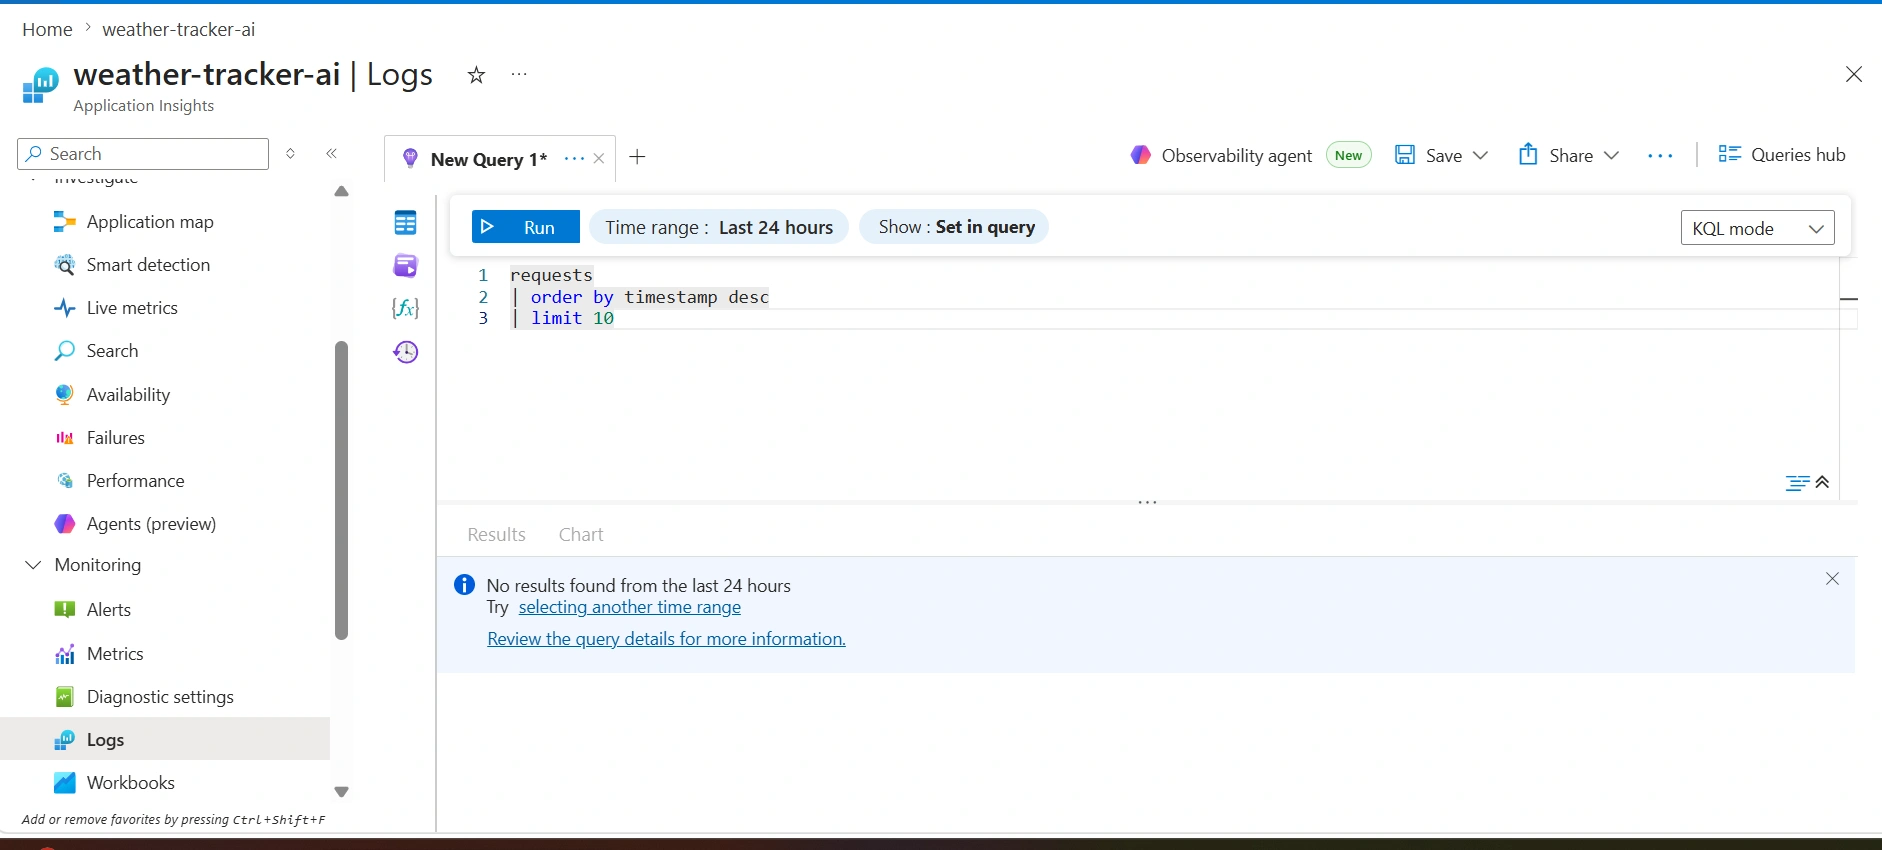Collapse the query editor pane
This screenshot has height=850, width=1882.
(1823, 482)
